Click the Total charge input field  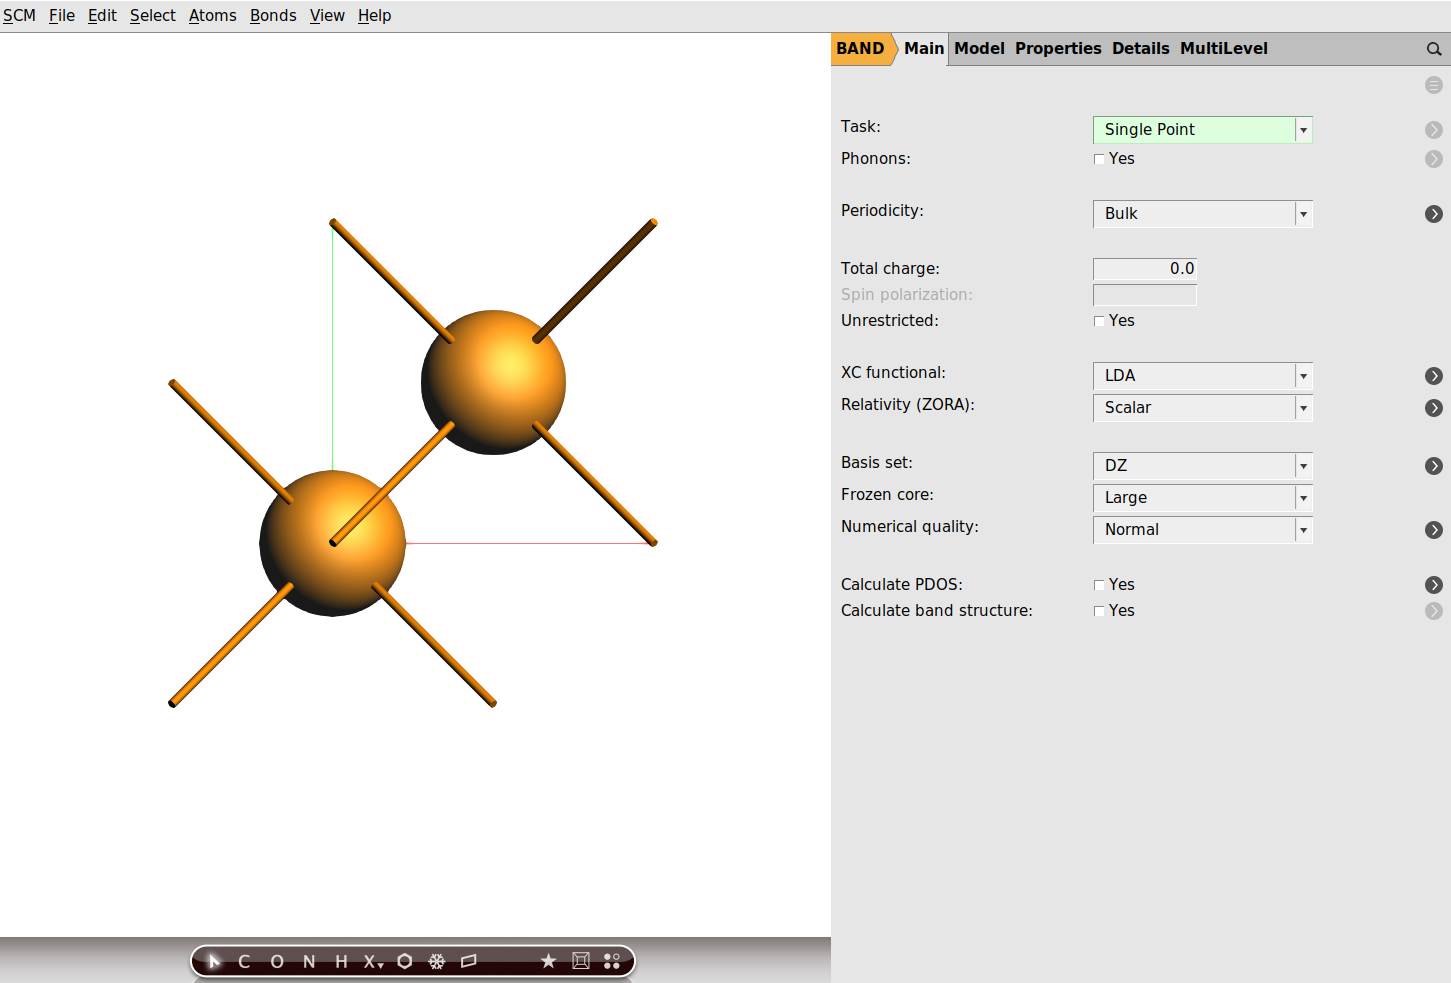(x=1144, y=268)
